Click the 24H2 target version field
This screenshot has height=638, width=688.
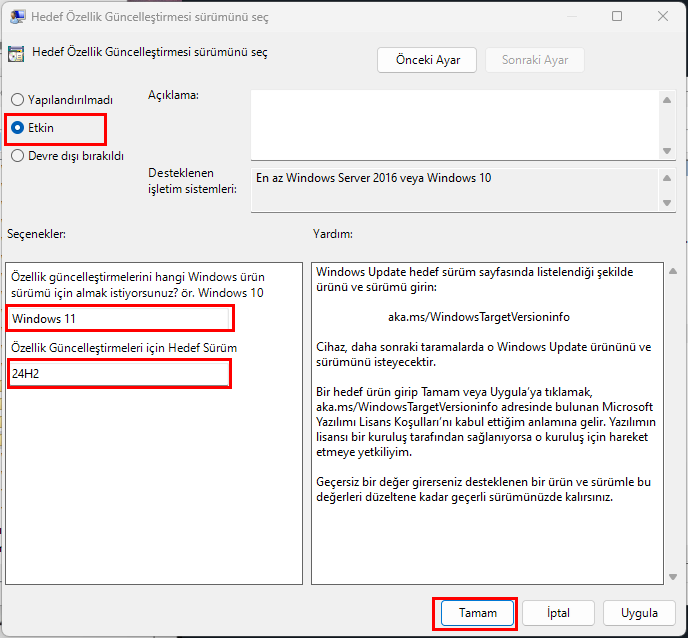pyautogui.click(x=119, y=374)
